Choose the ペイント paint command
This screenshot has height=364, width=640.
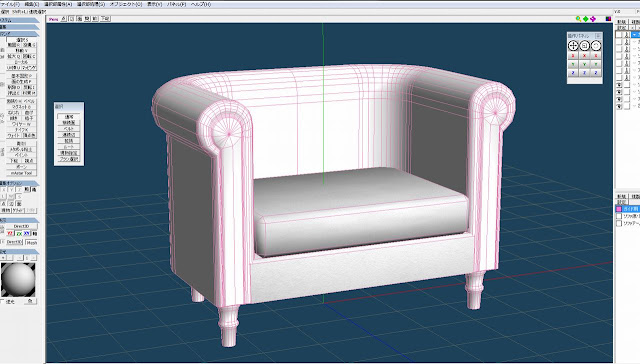click(21, 155)
